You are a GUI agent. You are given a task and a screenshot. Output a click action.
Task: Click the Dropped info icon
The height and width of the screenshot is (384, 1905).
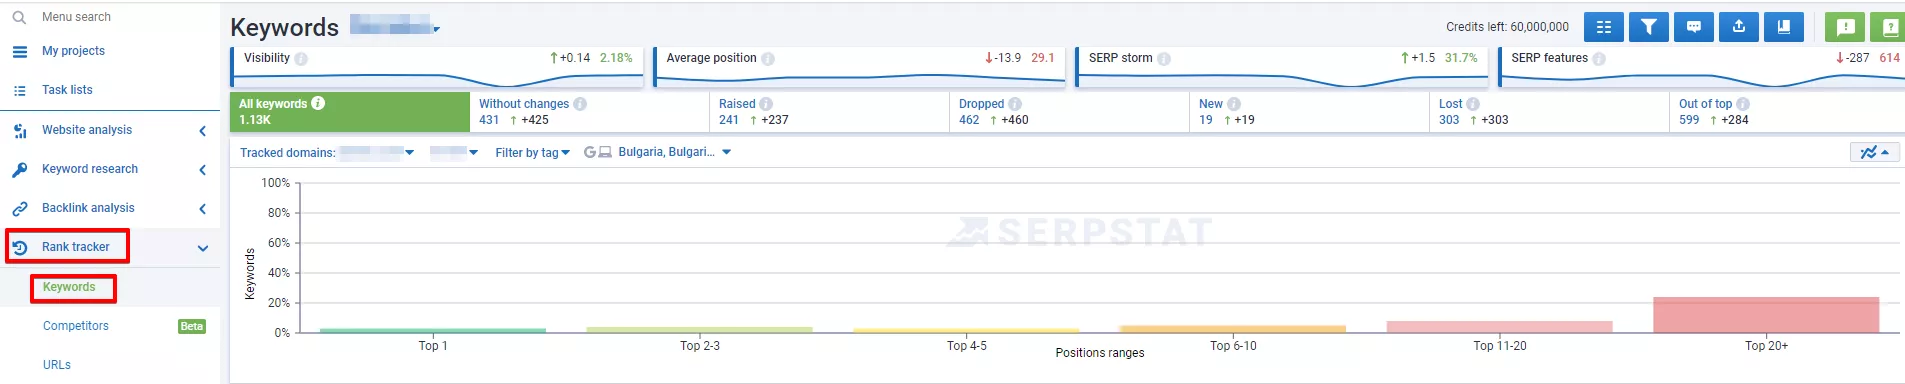(x=1015, y=104)
